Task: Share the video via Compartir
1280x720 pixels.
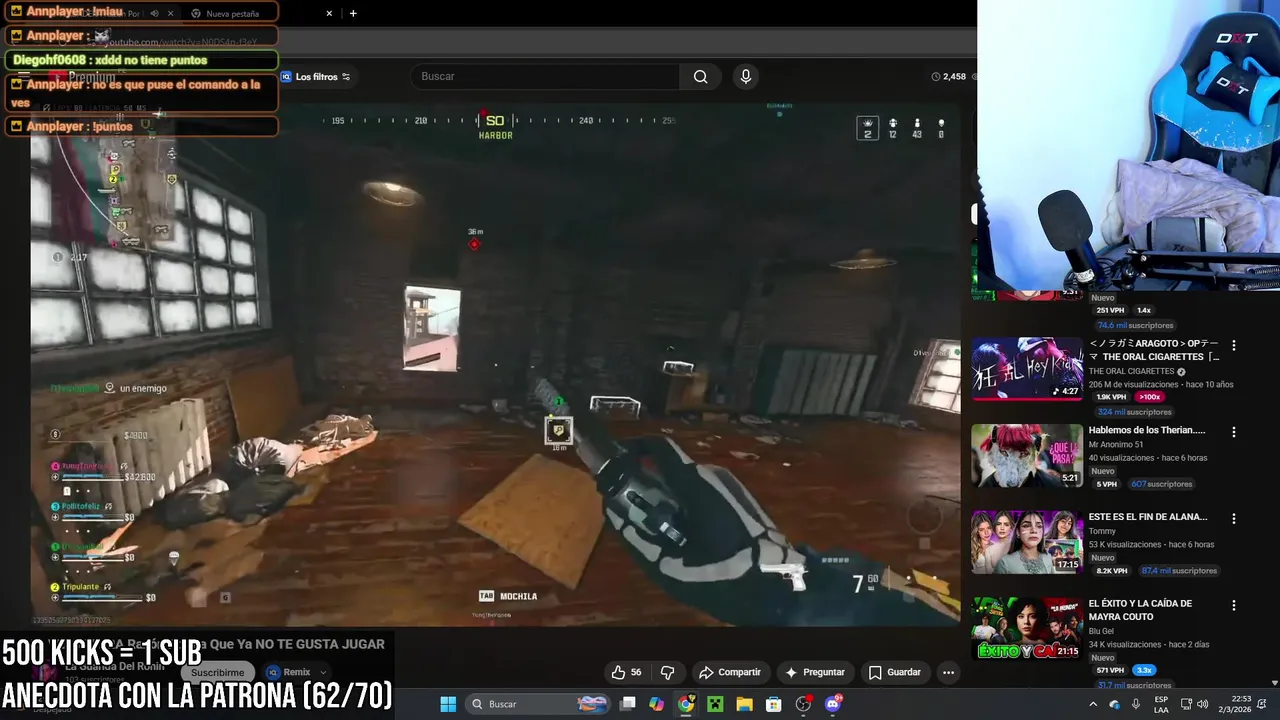Action: (x=730, y=672)
